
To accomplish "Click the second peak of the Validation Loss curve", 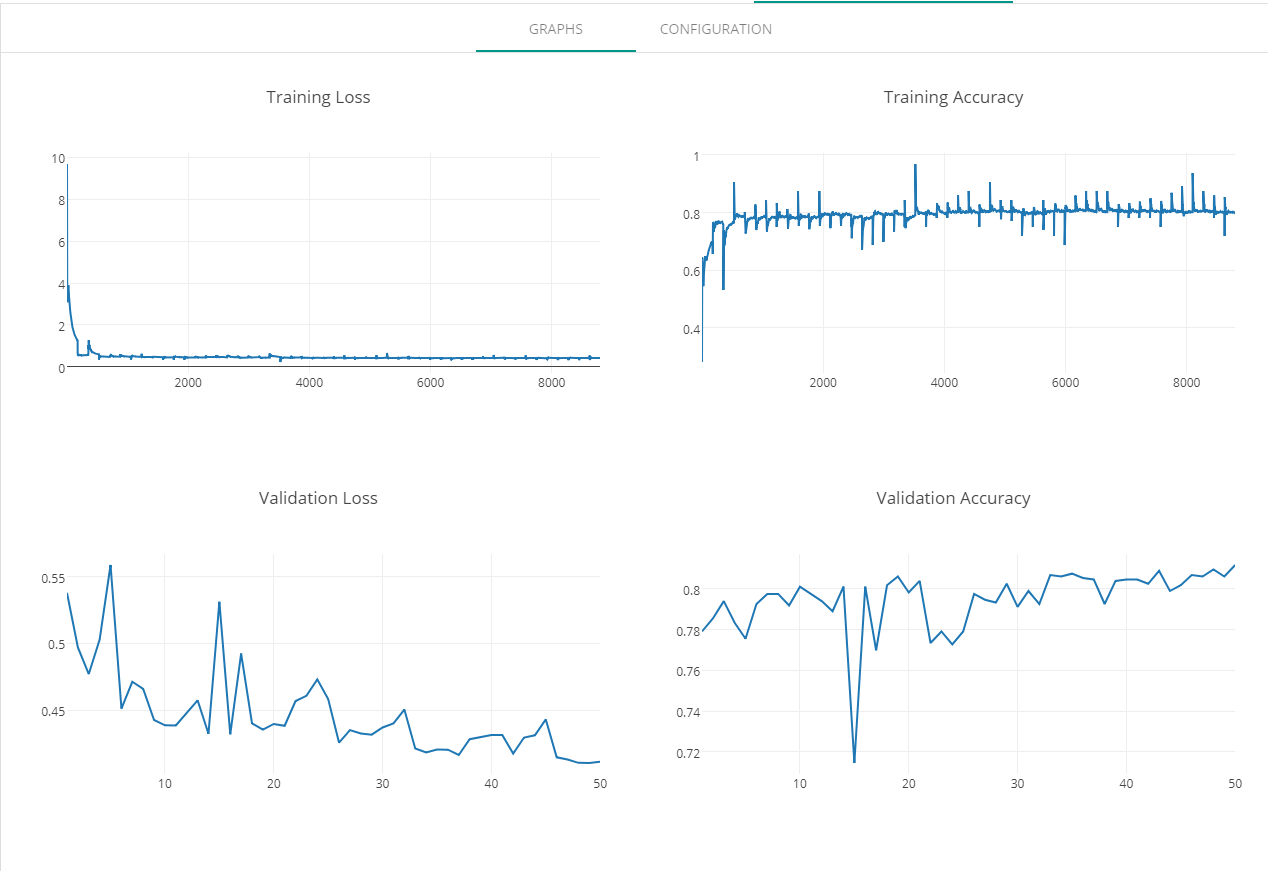I will [219, 602].
